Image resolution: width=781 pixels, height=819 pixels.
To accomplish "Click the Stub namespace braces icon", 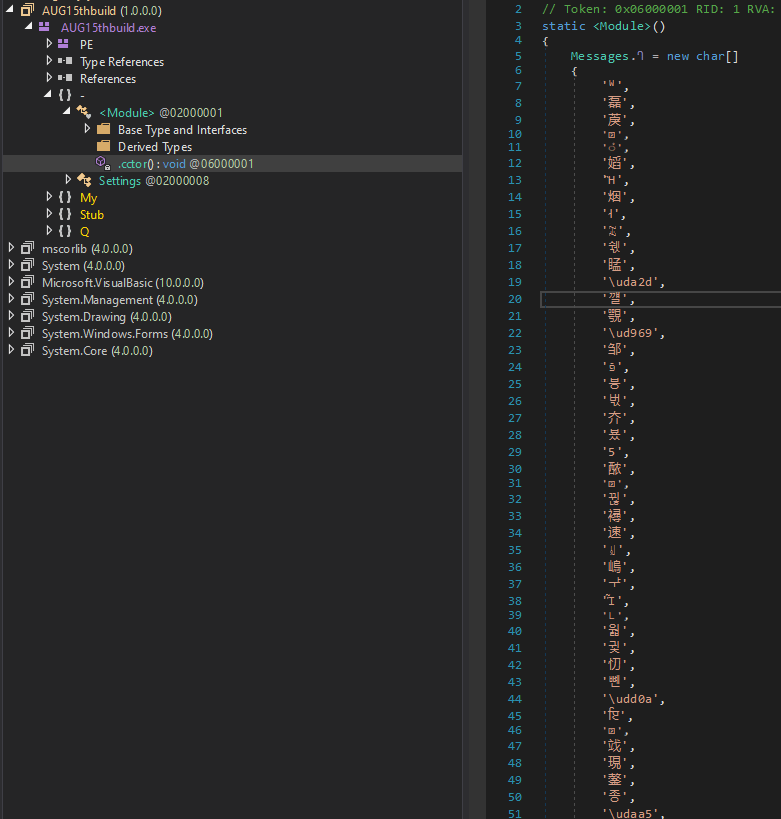I will (65, 215).
